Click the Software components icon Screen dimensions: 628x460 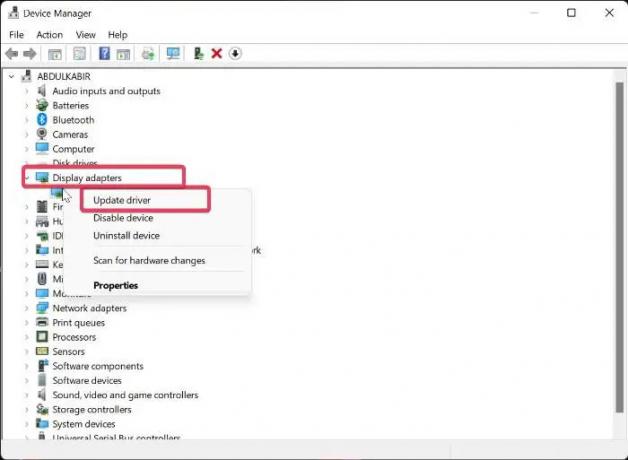[x=42, y=366]
